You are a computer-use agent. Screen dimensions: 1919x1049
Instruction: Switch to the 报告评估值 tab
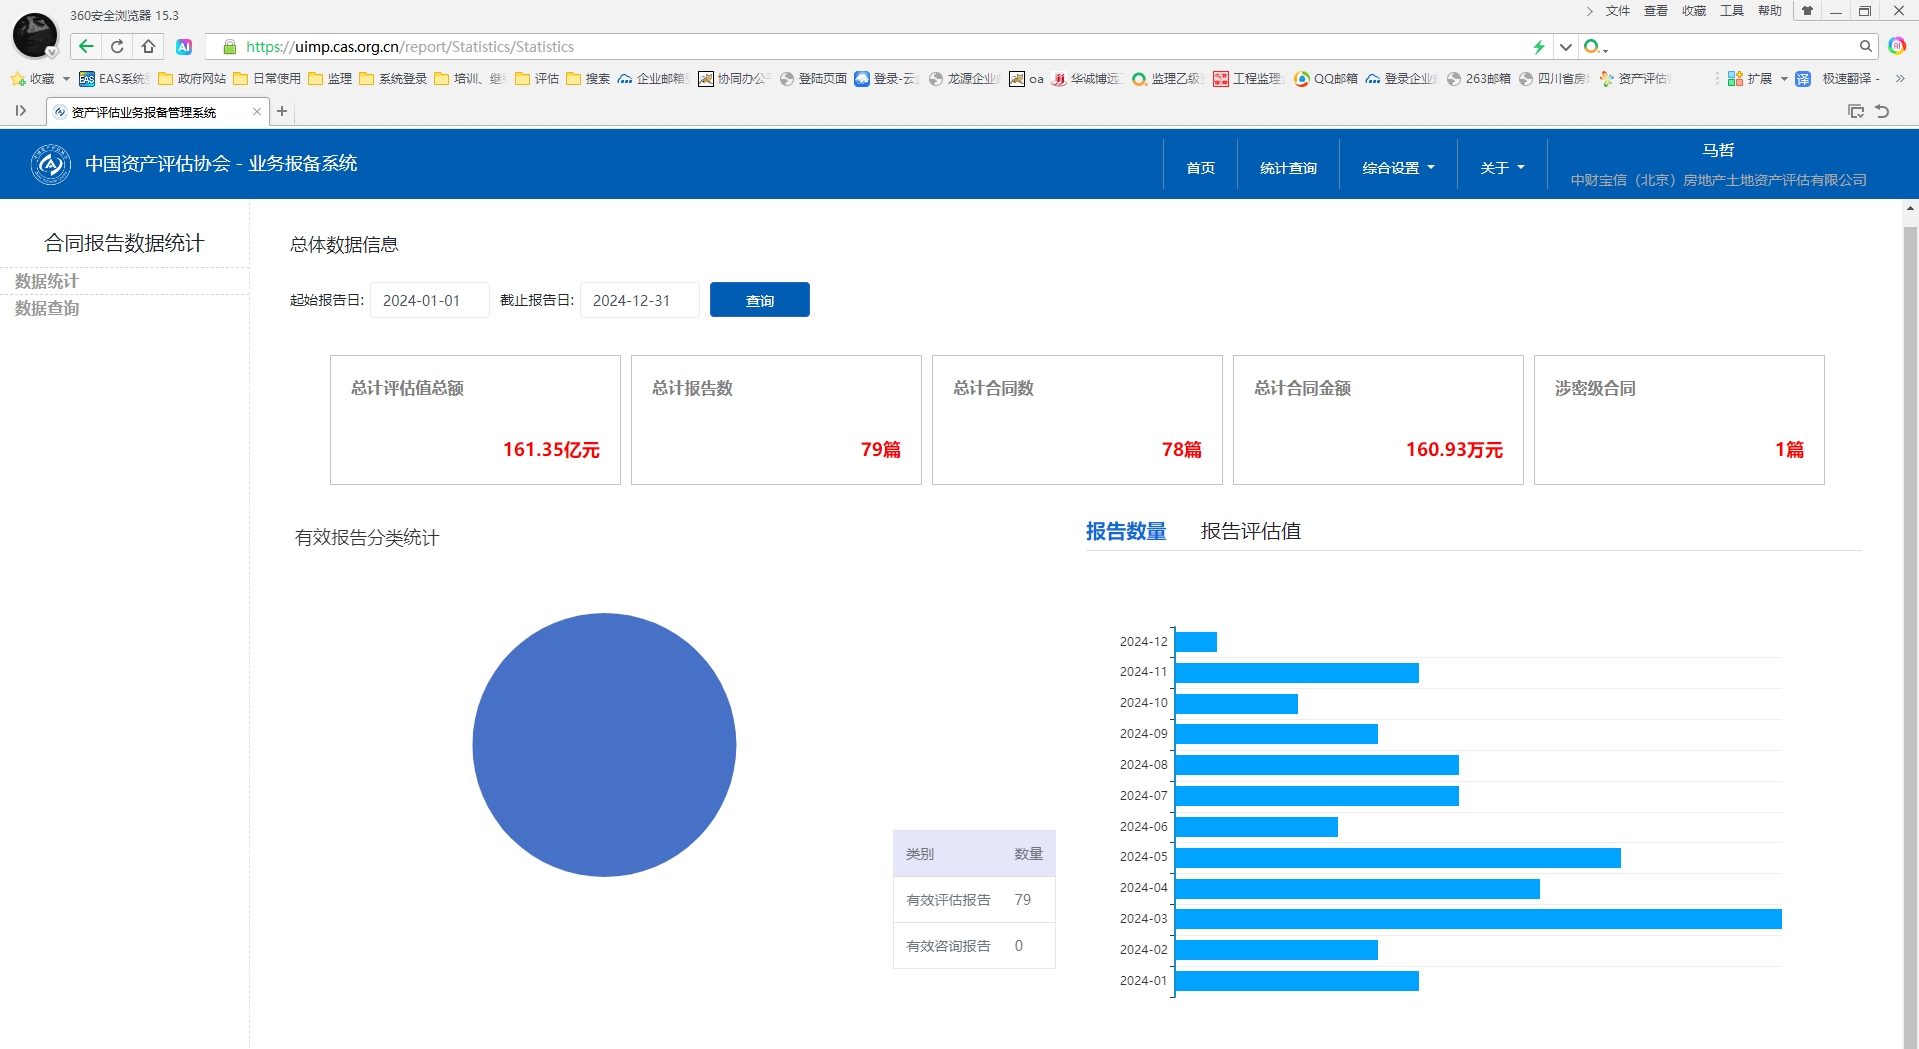click(x=1250, y=531)
